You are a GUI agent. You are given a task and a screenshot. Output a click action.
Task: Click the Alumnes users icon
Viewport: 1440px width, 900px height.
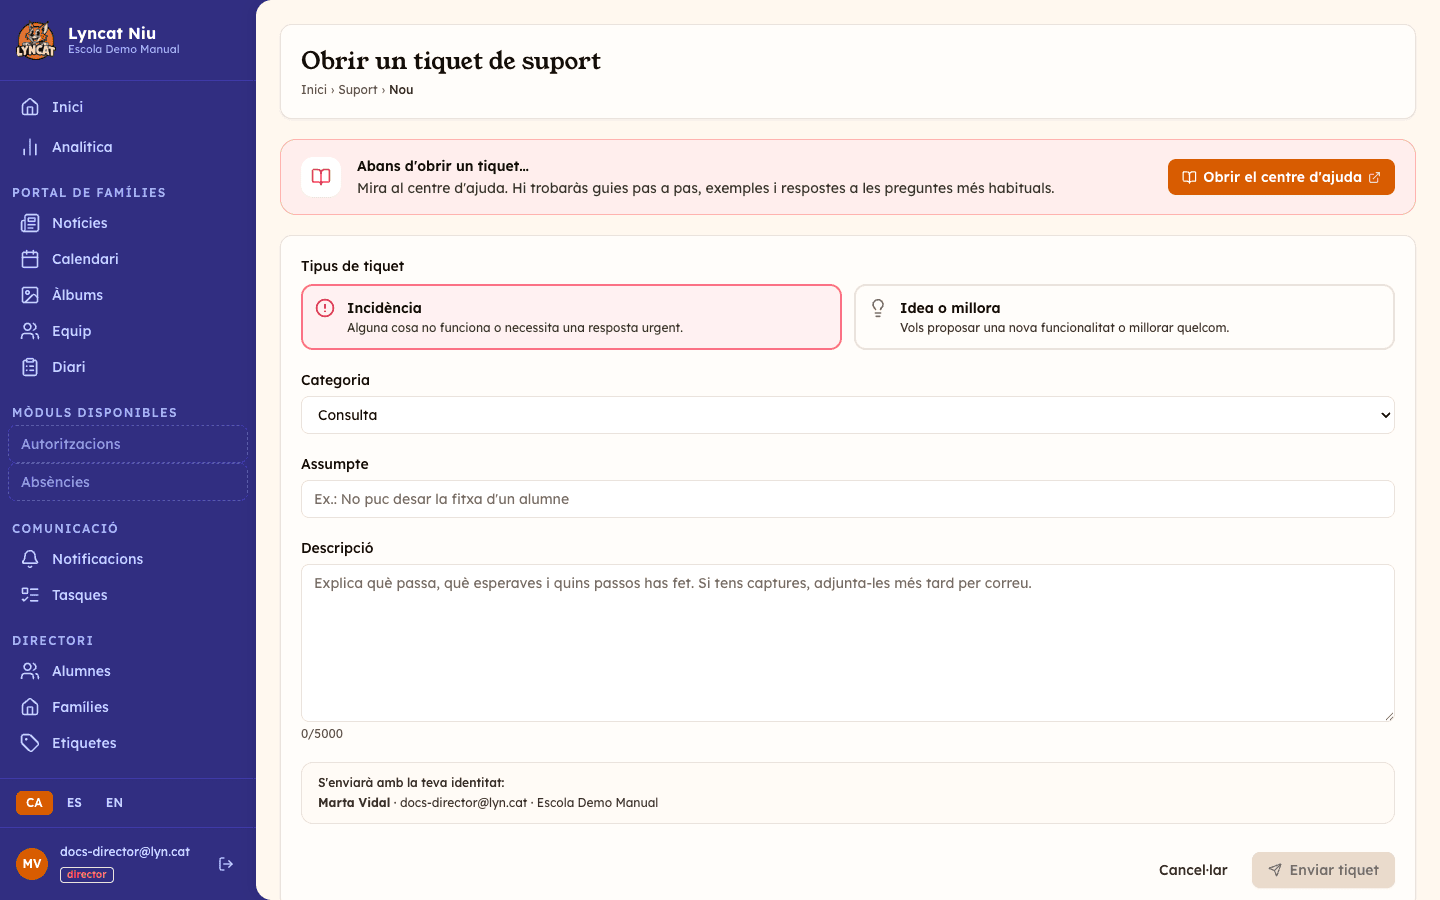click(x=30, y=671)
